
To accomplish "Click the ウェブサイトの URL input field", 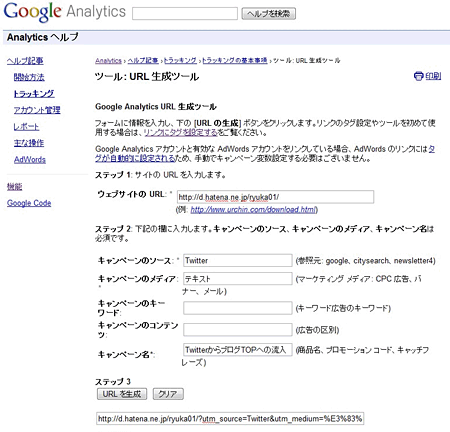I will [275, 197].
